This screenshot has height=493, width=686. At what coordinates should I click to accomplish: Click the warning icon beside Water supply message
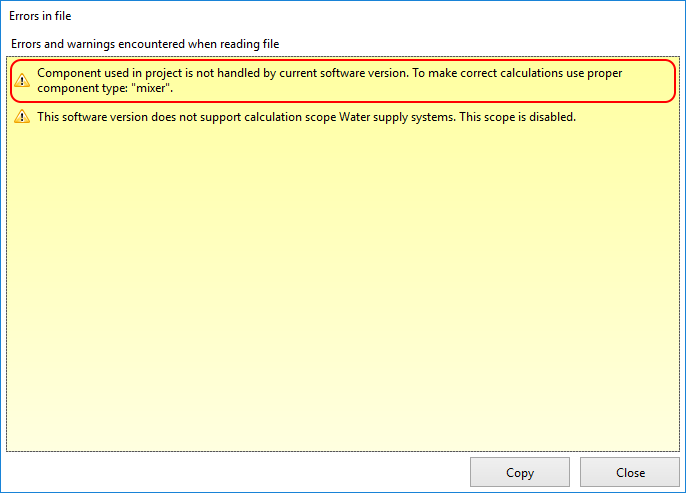pos(22,117)
